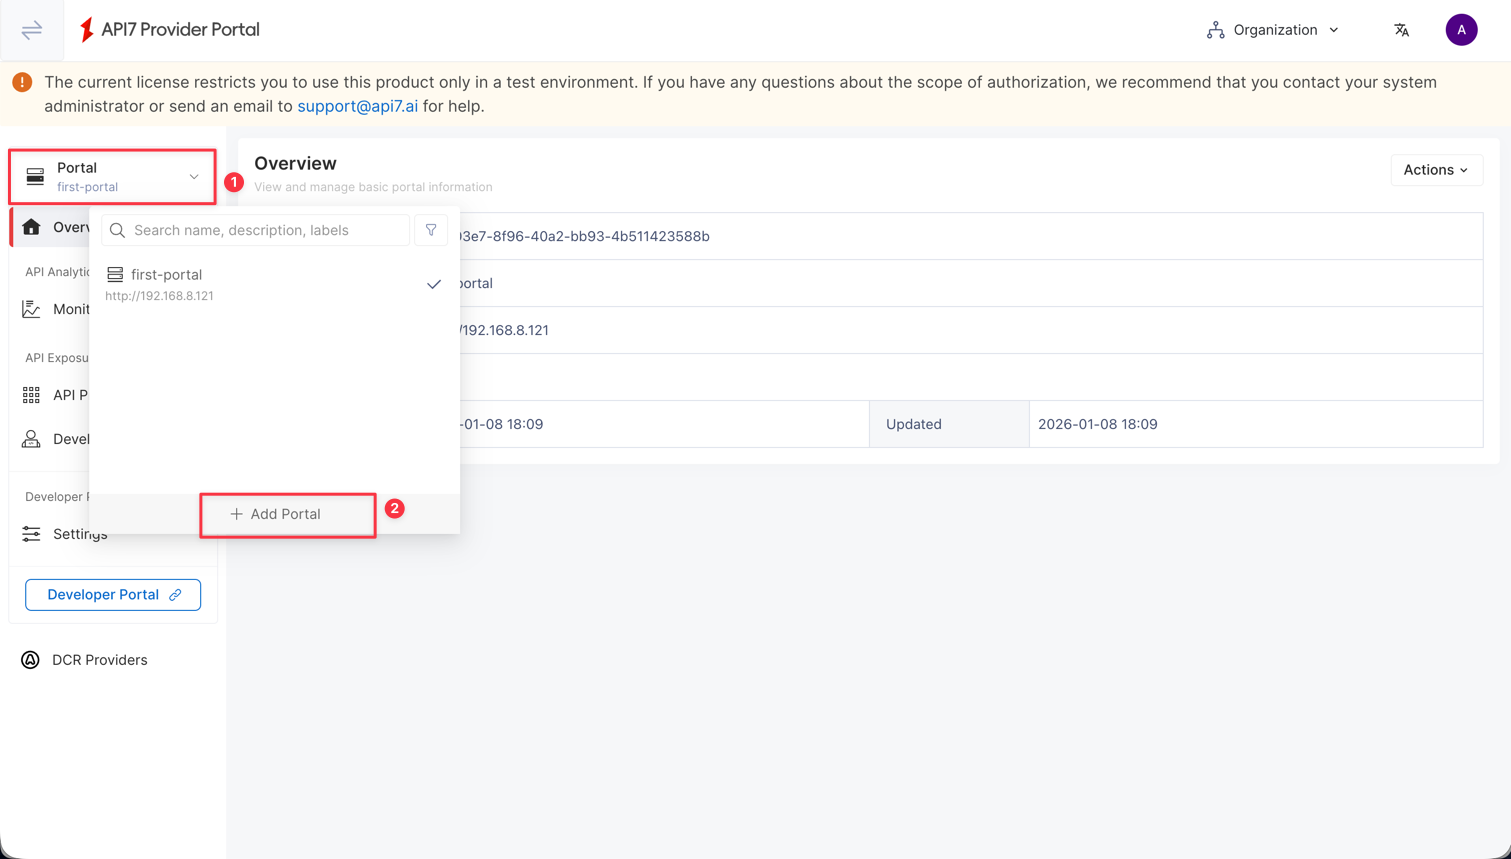Click the API Products grid icon
Image resolution: width=1511 pixels, height=859 pixels.
(x=32, y=395)
